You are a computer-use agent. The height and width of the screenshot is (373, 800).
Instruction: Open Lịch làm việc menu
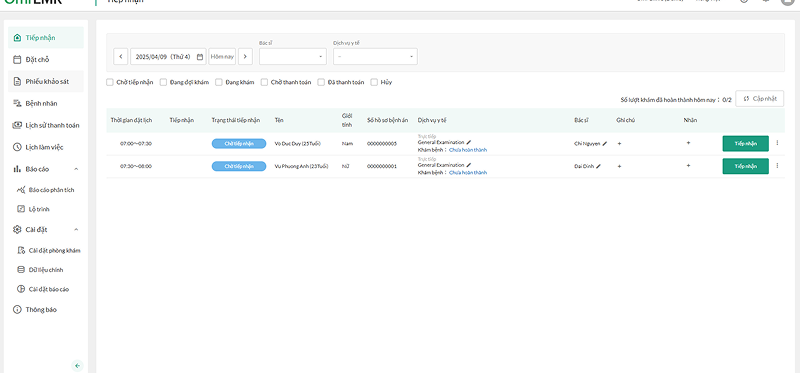point(46,147)
